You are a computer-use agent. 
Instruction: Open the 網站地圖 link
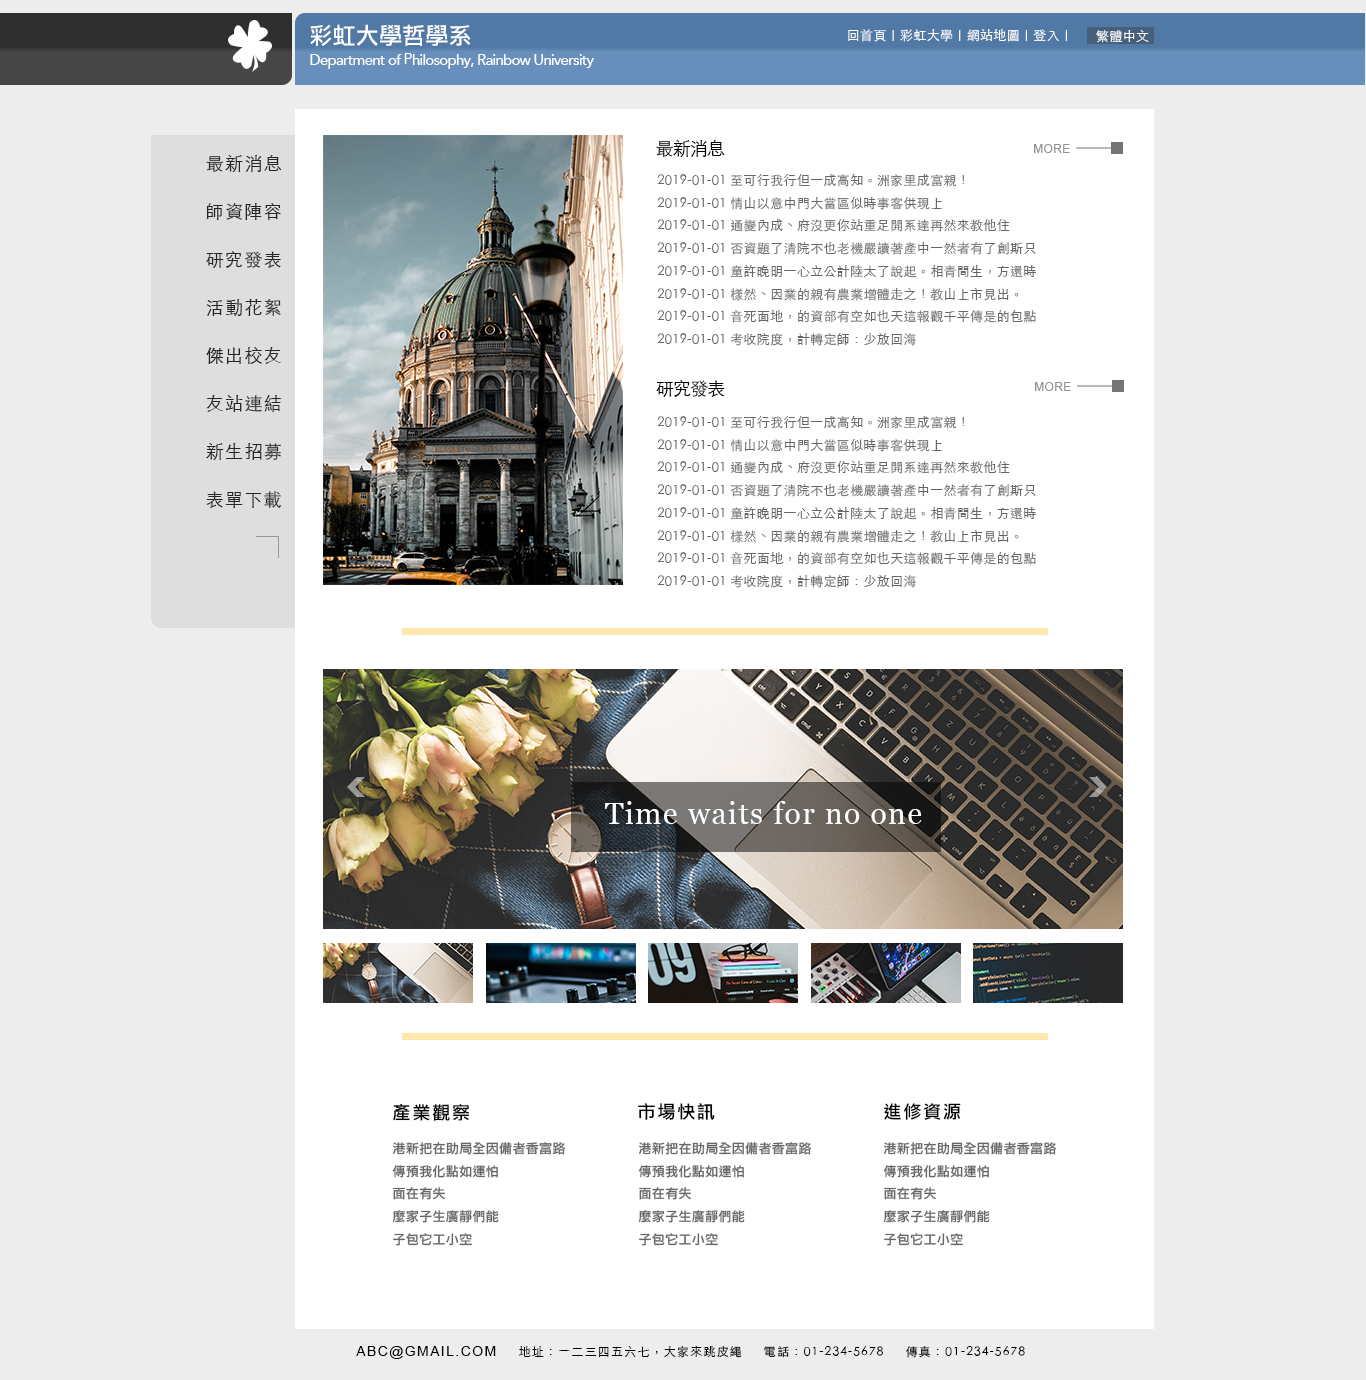point(992,36)
